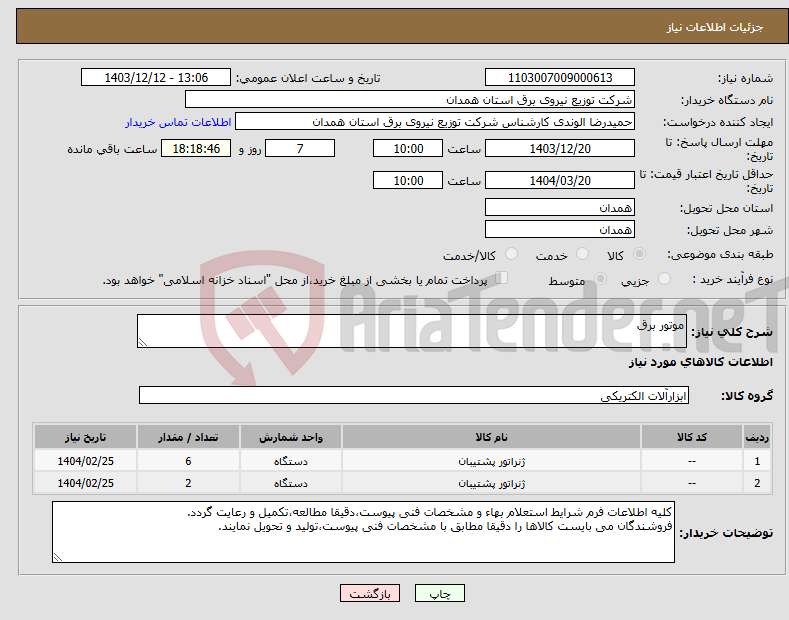Click the delivery city field همدان
This screenshot has width=789, height=620.
click(x=560, y=229)
